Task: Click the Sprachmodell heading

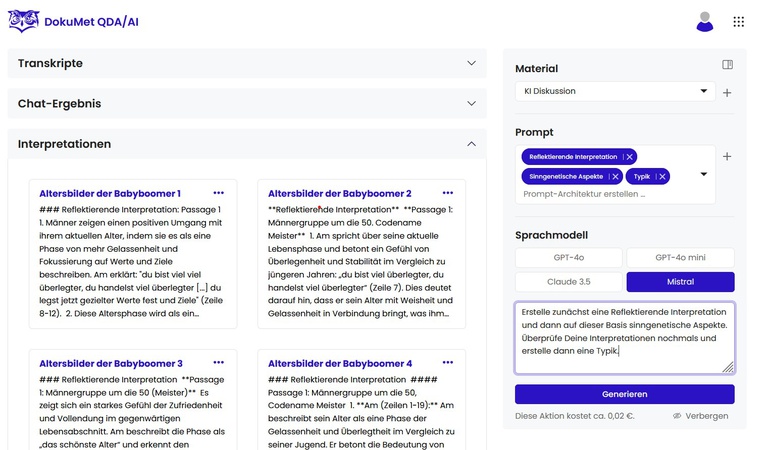Action: click(552, 235)
